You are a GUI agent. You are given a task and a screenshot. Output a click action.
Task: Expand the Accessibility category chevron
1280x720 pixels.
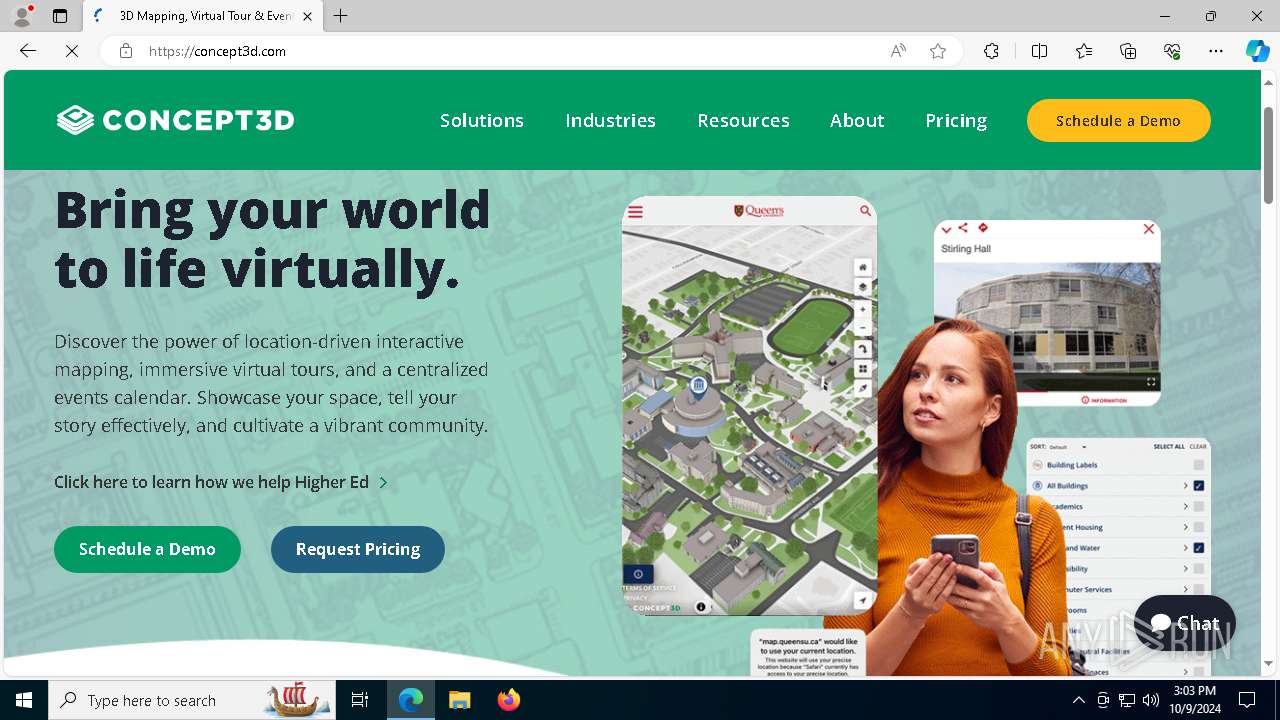(1185, 568)
